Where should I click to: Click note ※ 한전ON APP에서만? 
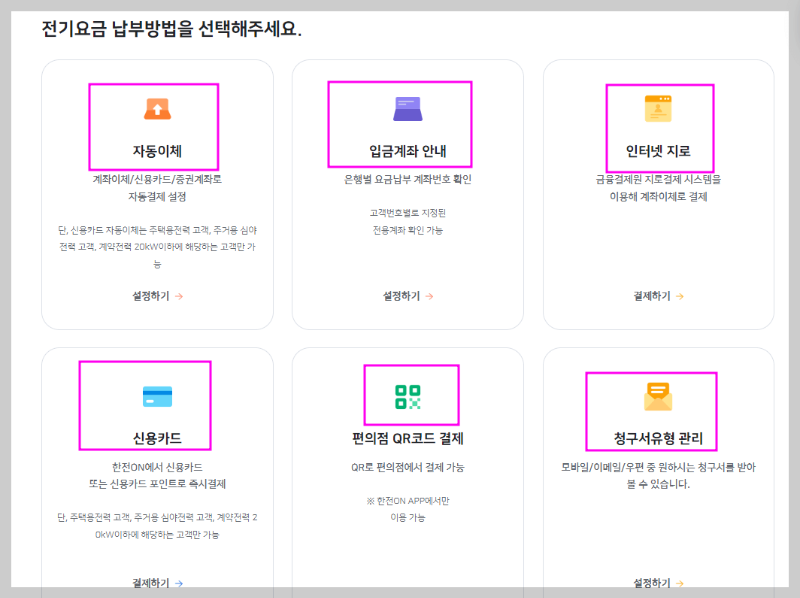click(408, 501)
